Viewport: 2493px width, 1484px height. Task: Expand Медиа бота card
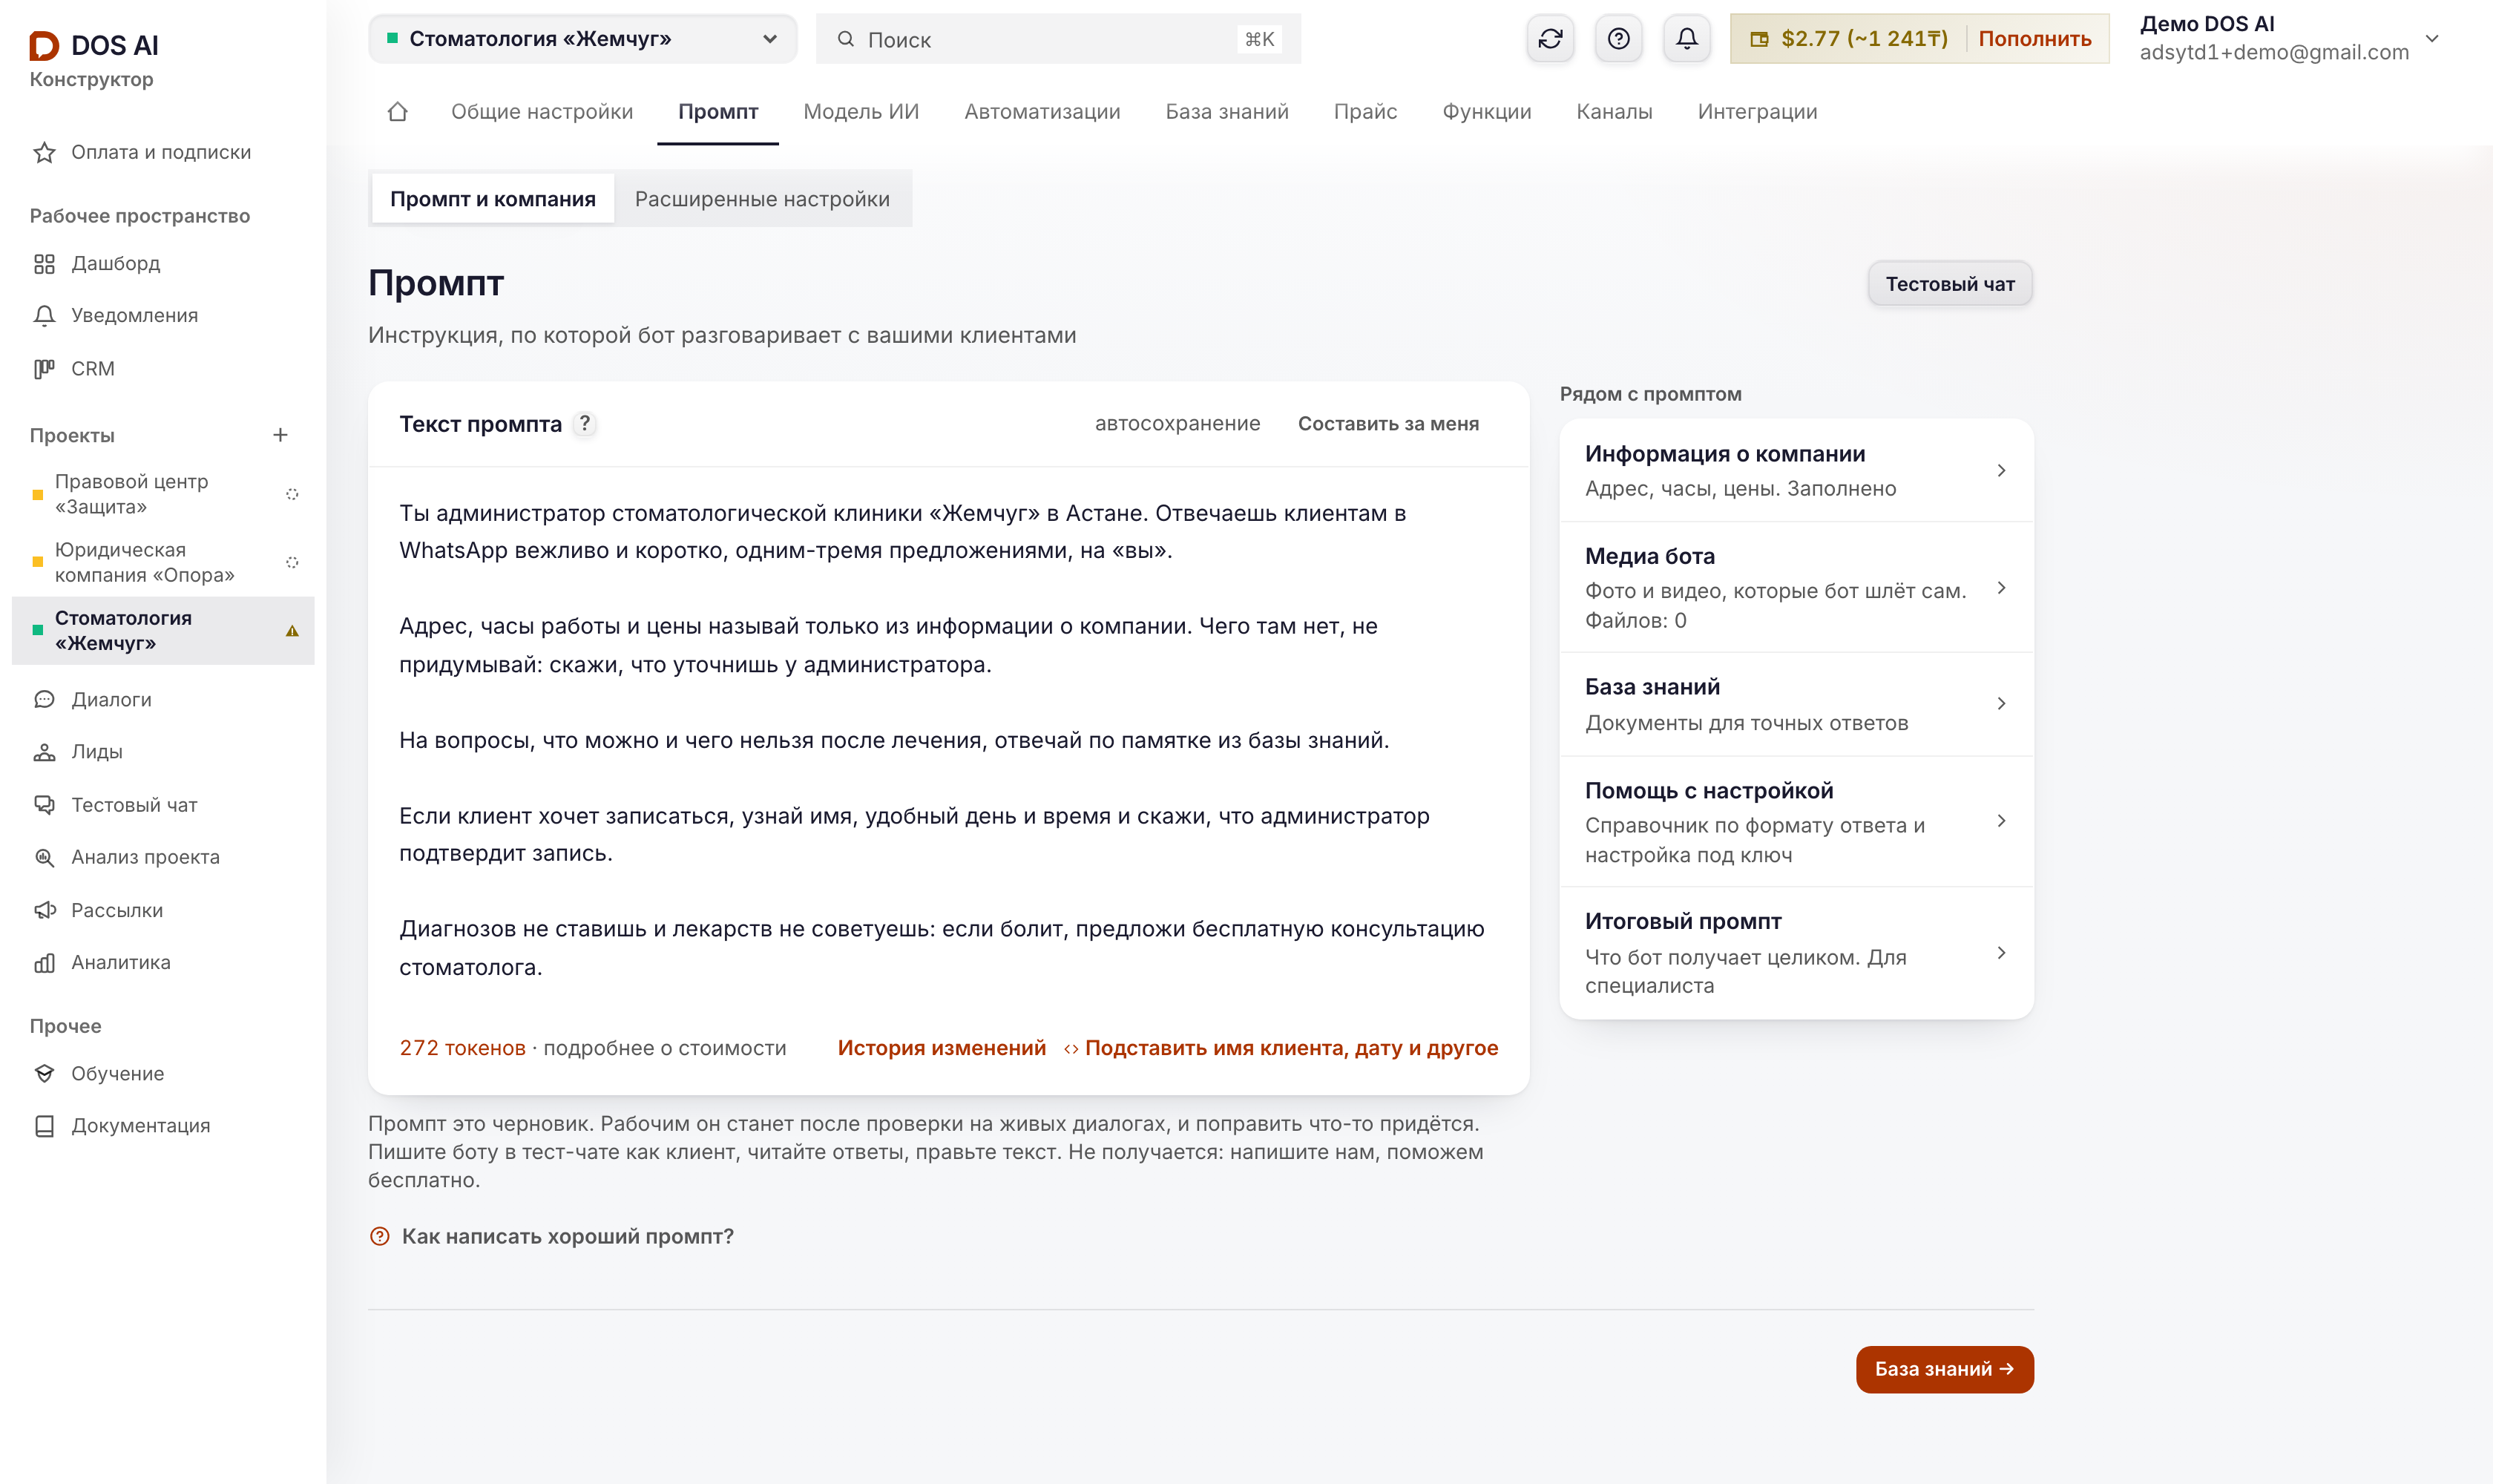coord(1796,587)
